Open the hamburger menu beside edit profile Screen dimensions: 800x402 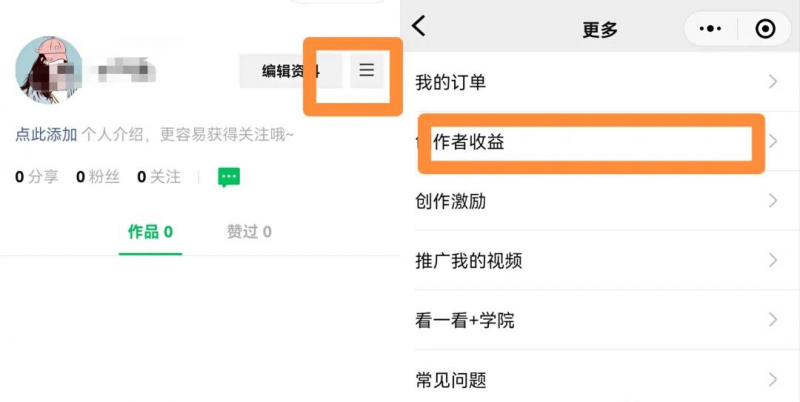367,71
